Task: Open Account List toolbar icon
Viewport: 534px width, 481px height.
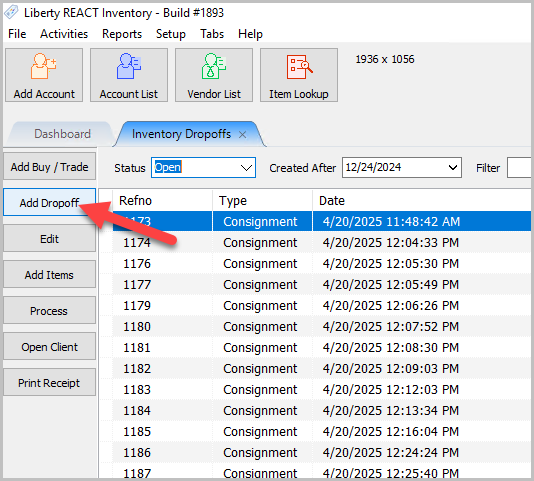Action: click(129, 66)
